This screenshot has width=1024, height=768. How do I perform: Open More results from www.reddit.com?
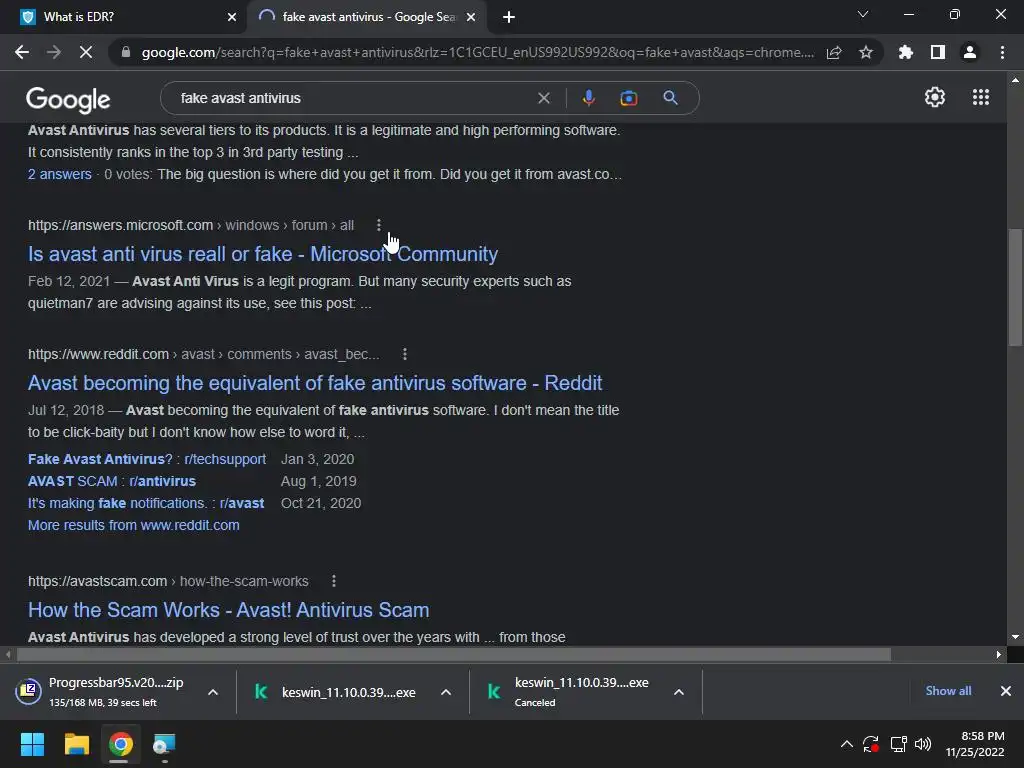[x=133, y=525]
